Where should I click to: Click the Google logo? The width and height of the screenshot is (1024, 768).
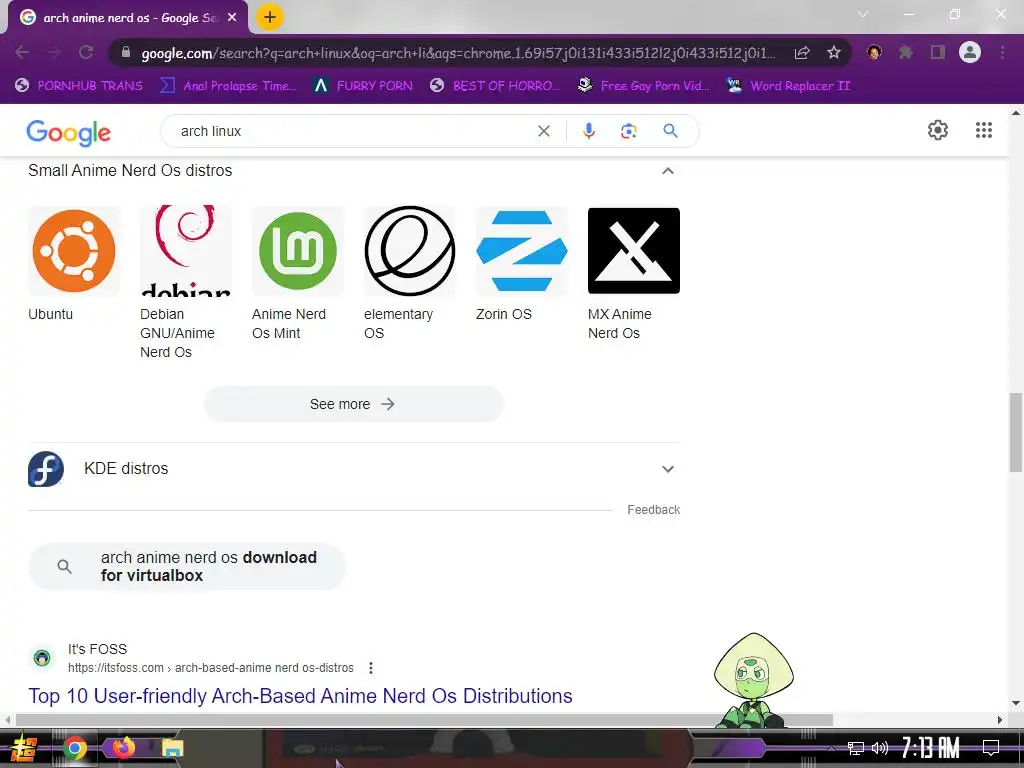pyautogui.click(x=69, y=132)
